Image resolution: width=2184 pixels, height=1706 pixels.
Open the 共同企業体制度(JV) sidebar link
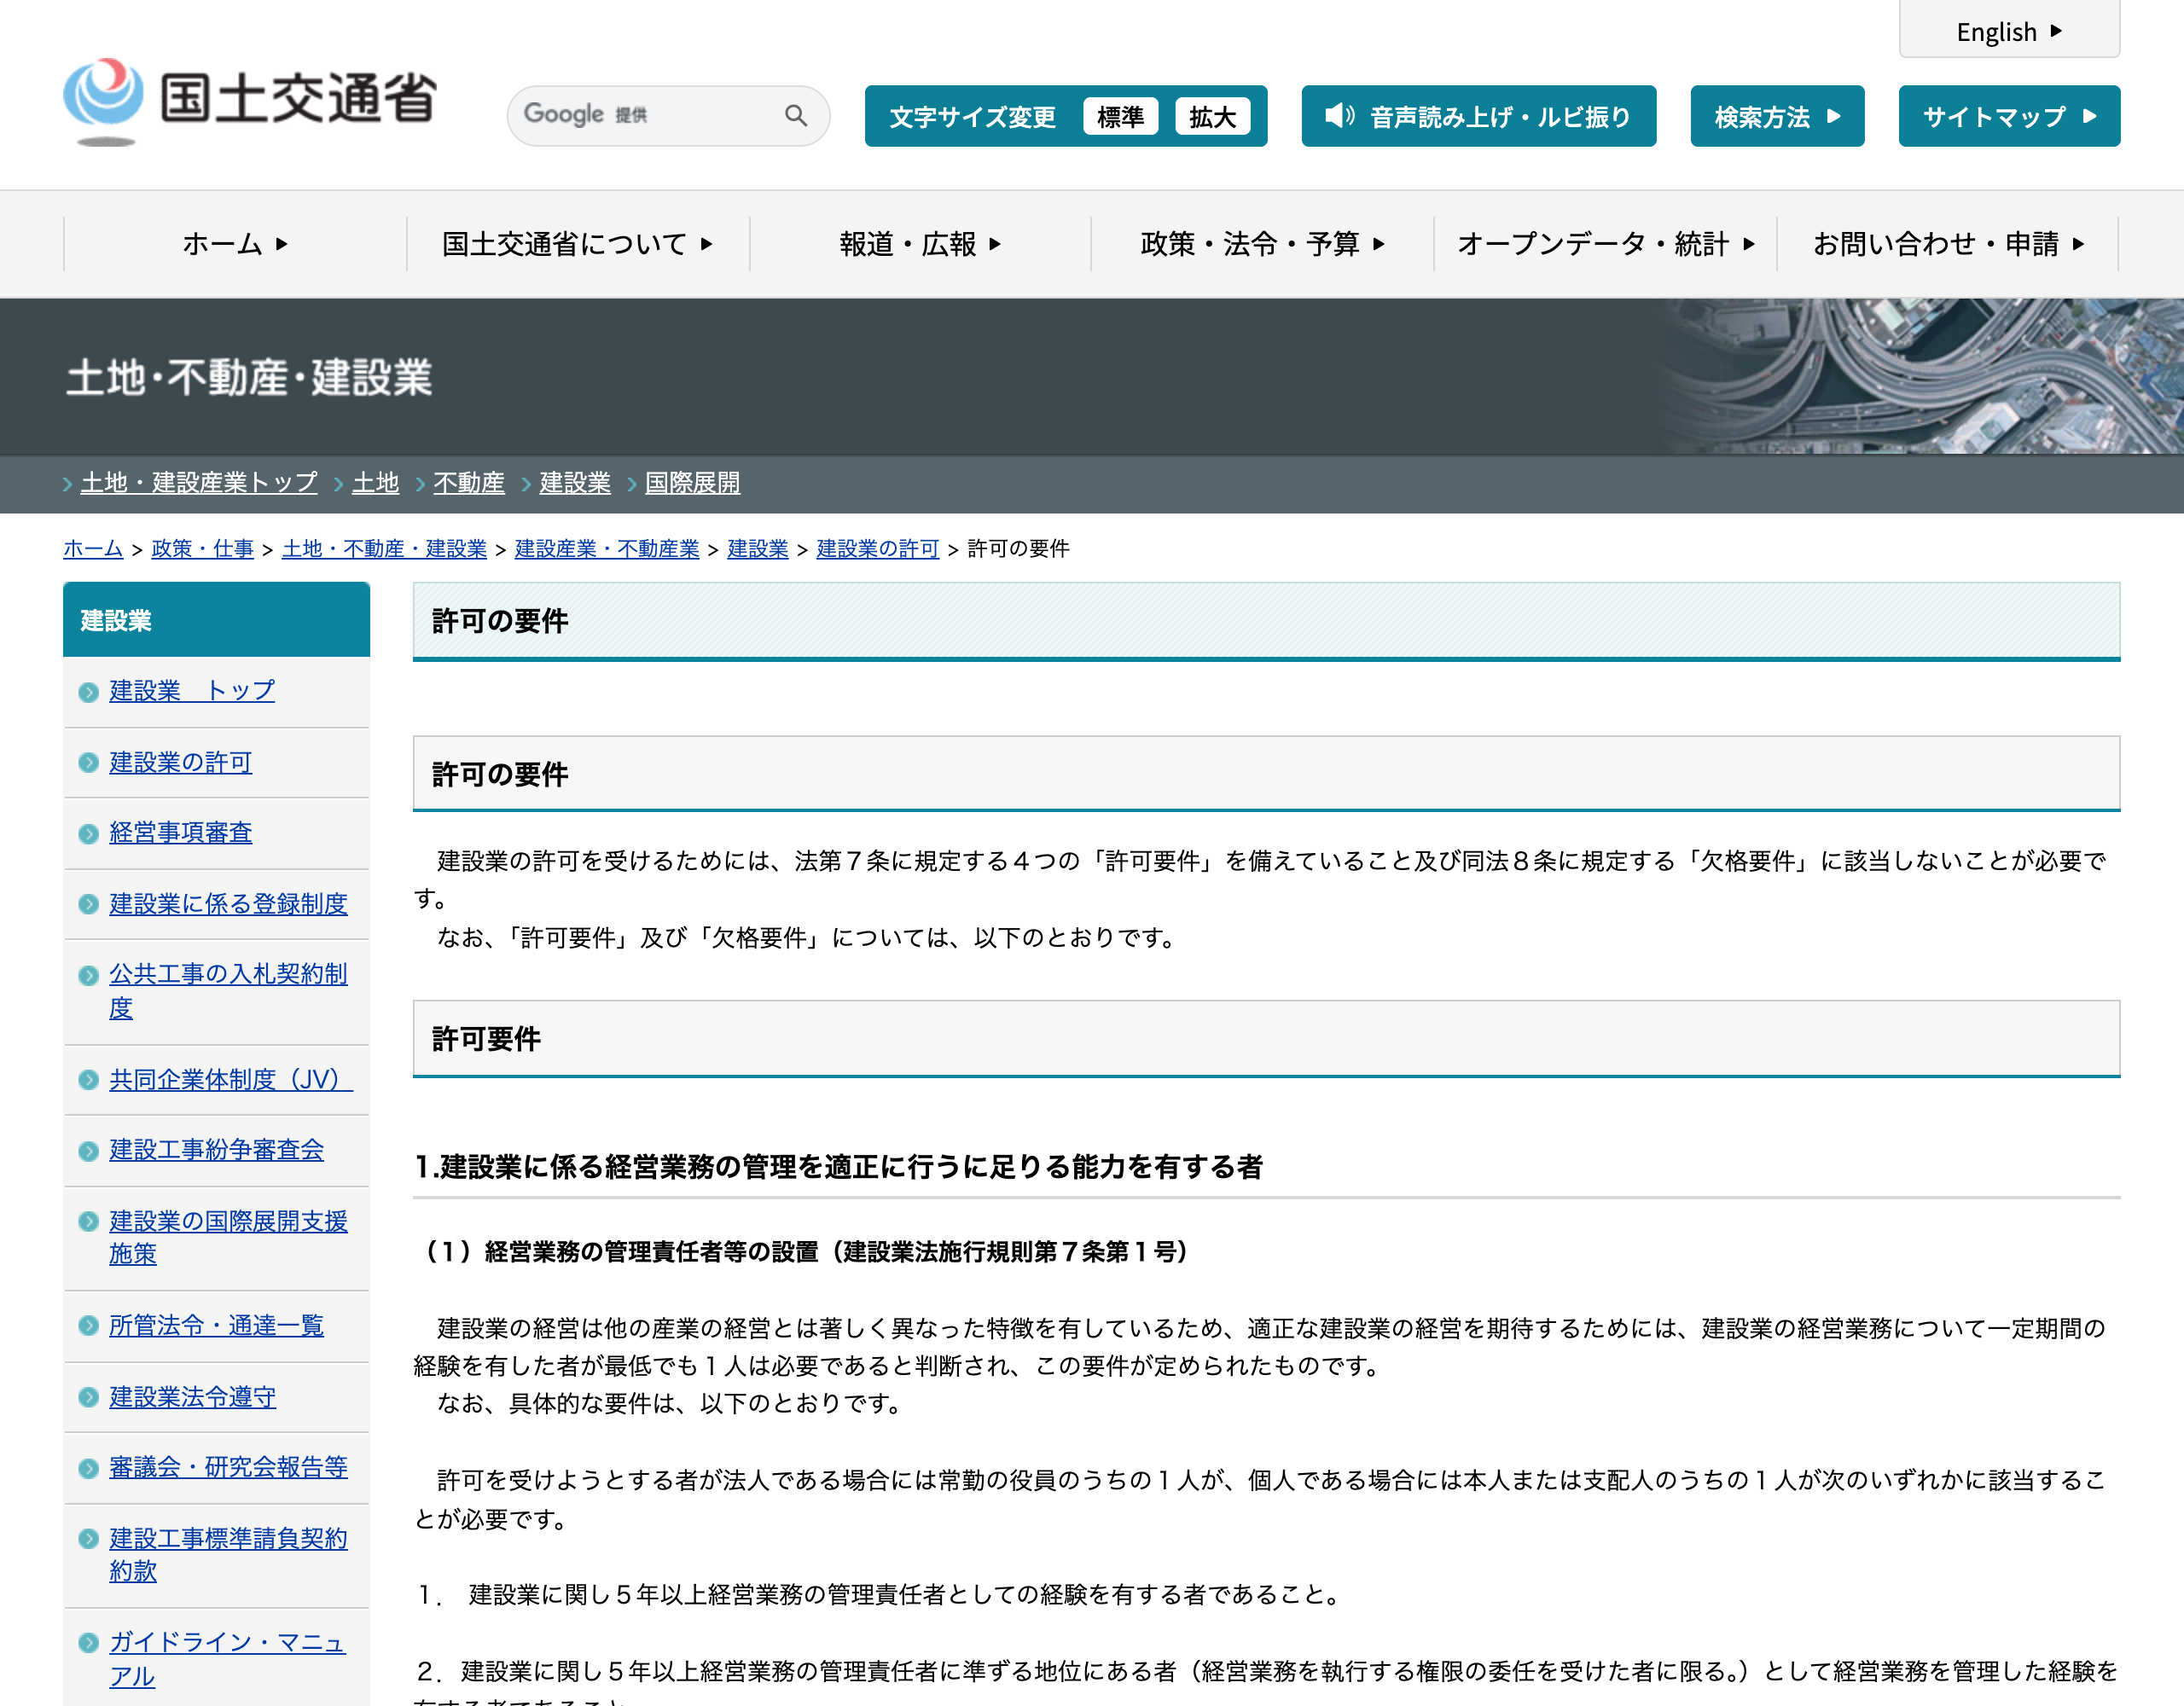coord(231,1080)
